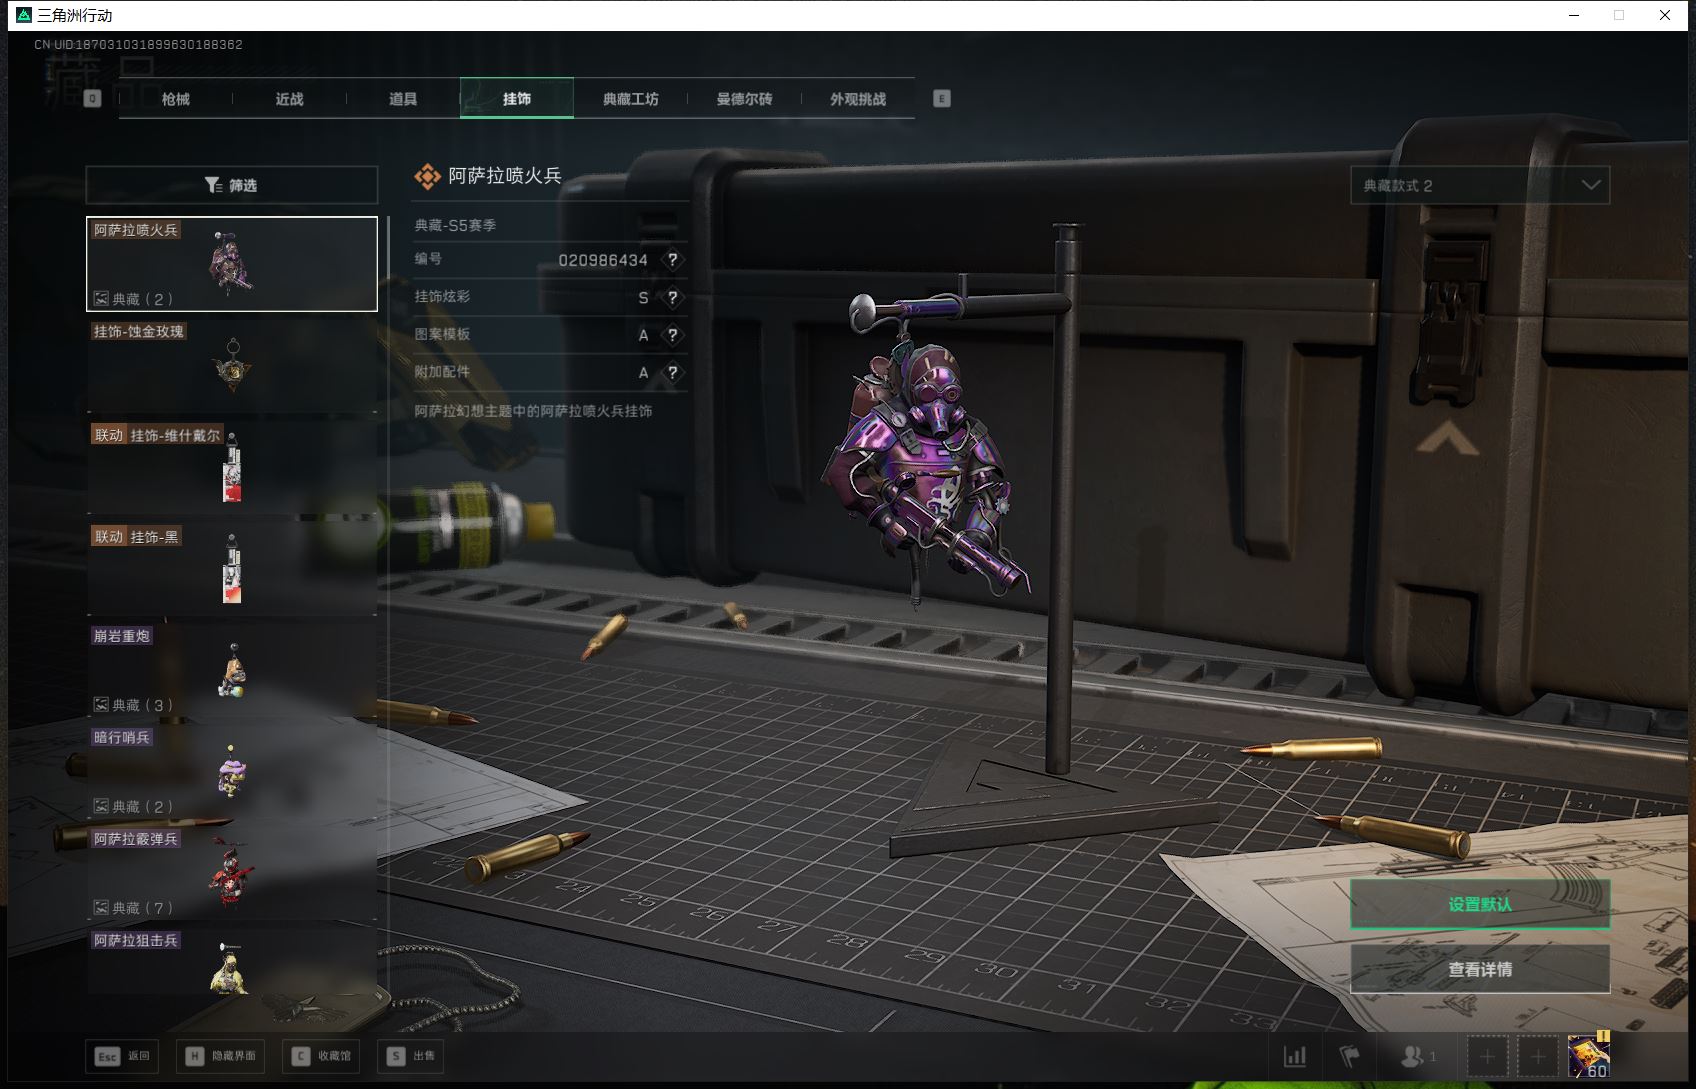Open the statistics bar chart icon

(x=1295, y=1056)
